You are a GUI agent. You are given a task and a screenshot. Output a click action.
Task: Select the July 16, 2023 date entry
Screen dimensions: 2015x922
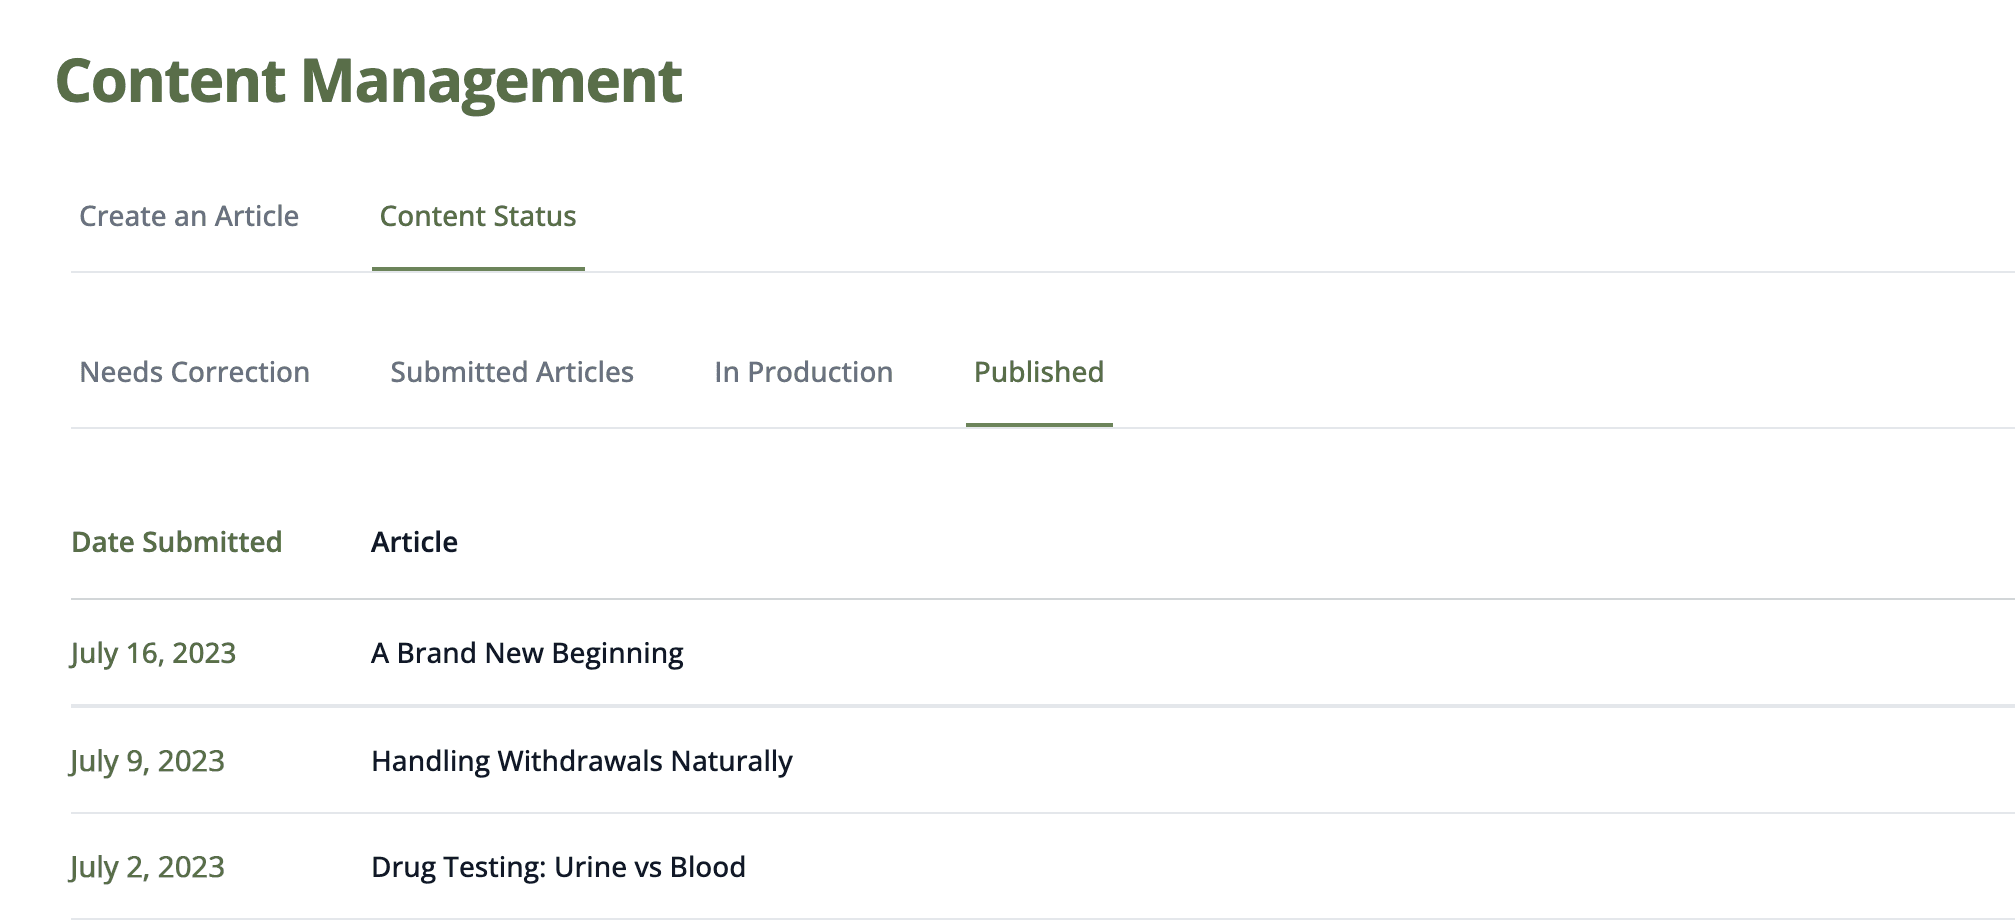153,654
